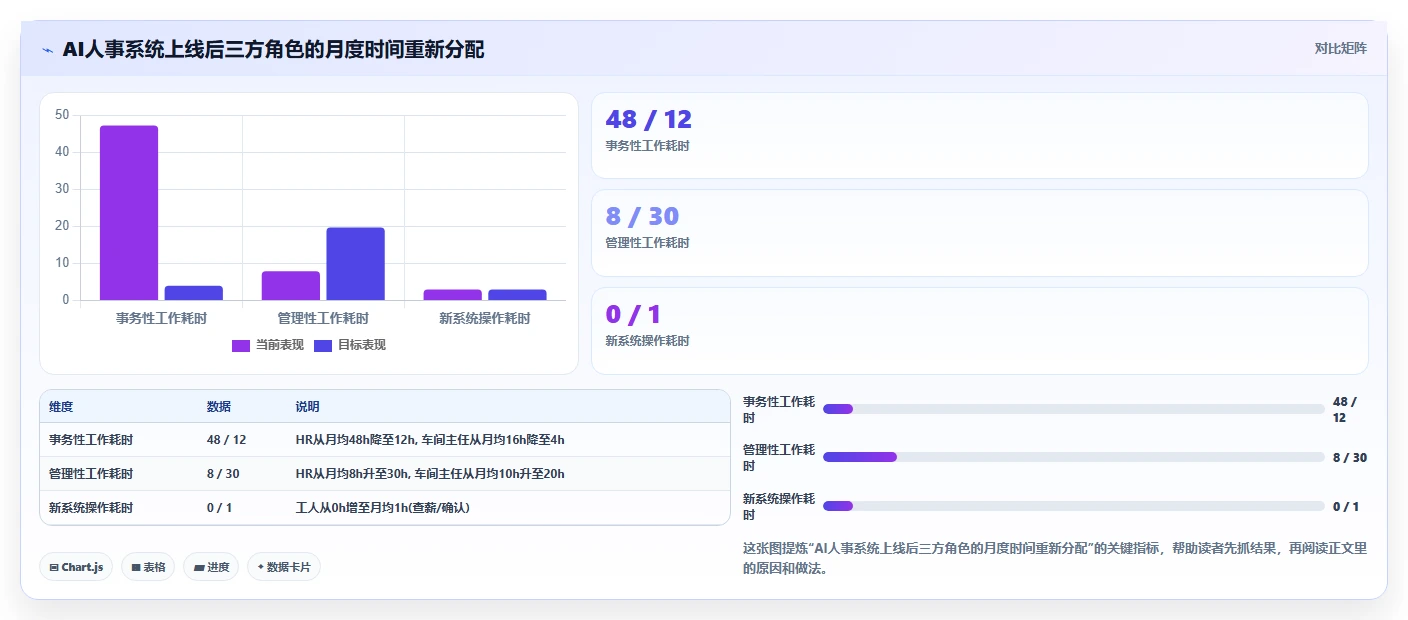
Task: Click the 说明 column header
Action: pos(308,407)
